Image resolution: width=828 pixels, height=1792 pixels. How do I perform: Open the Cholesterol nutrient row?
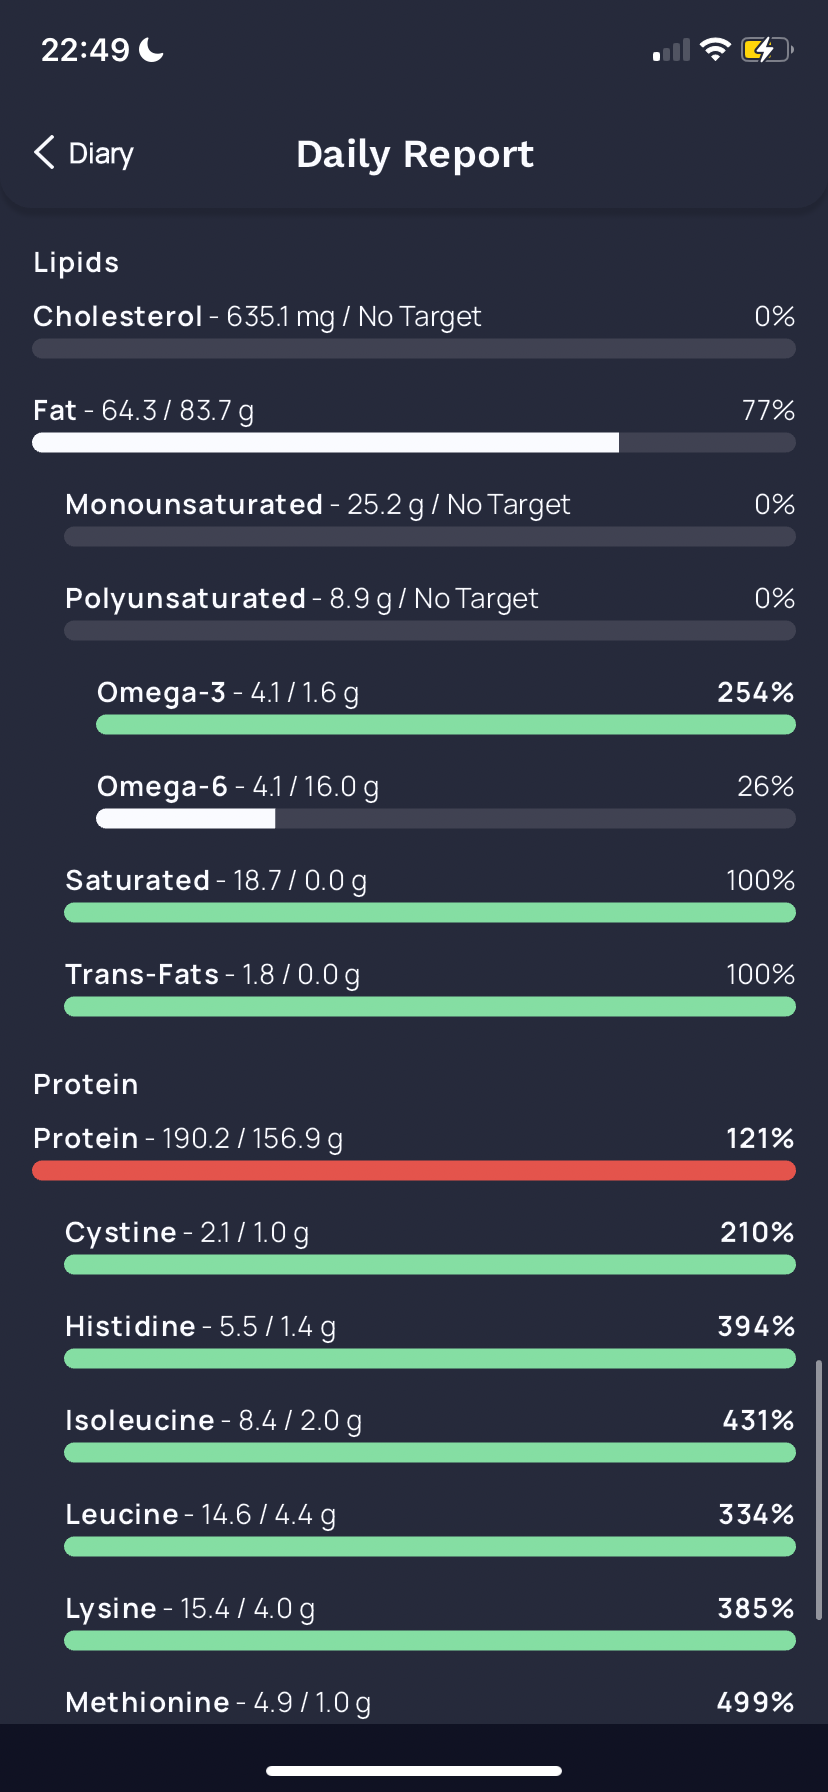[x=414, y=330]
